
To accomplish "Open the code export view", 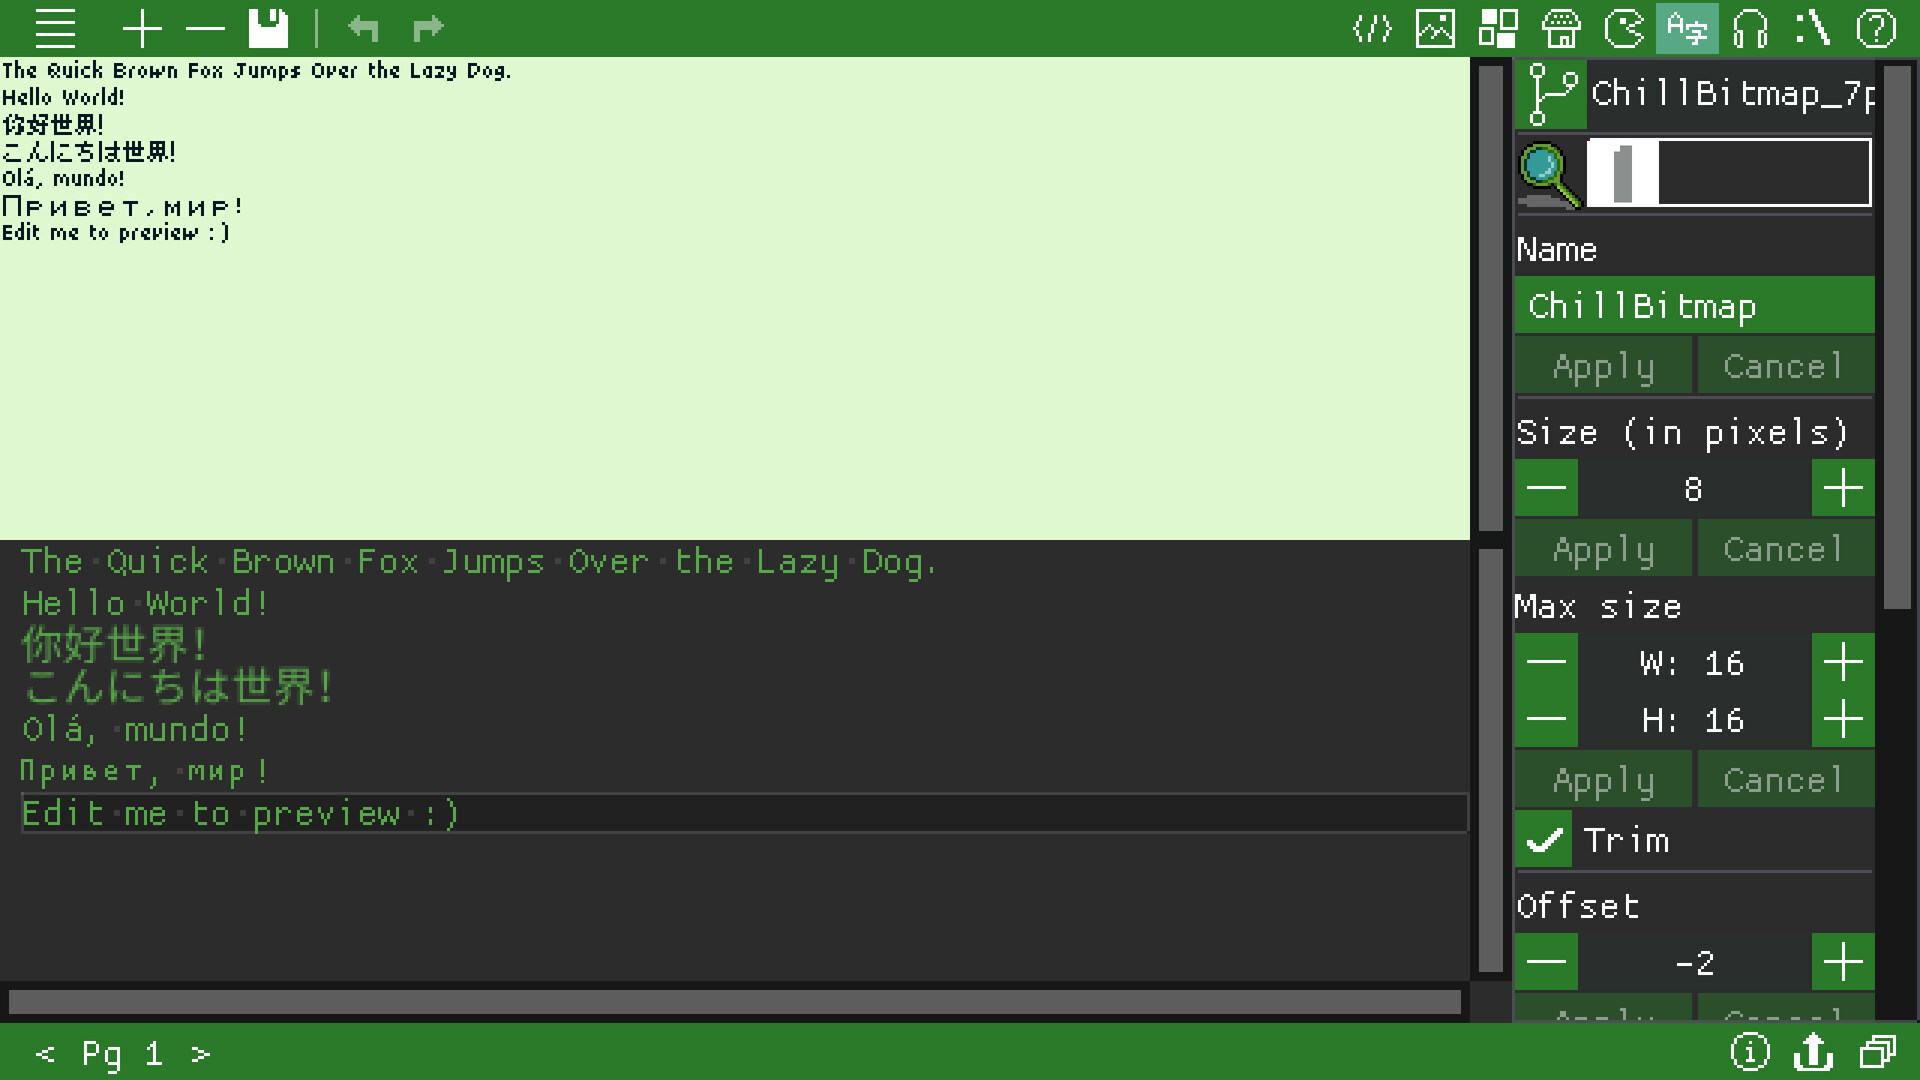I will click(x=1372, y=28).
